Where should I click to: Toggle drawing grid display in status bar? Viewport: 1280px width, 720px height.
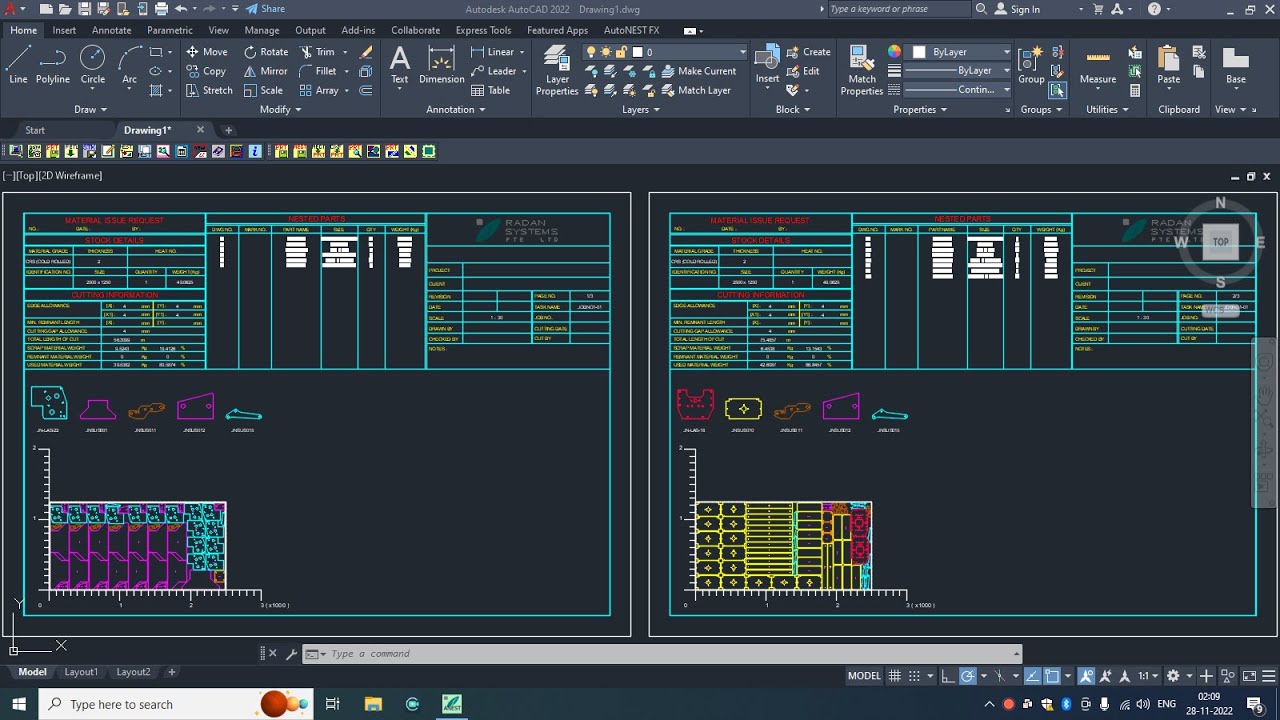(x=895, y=676)
